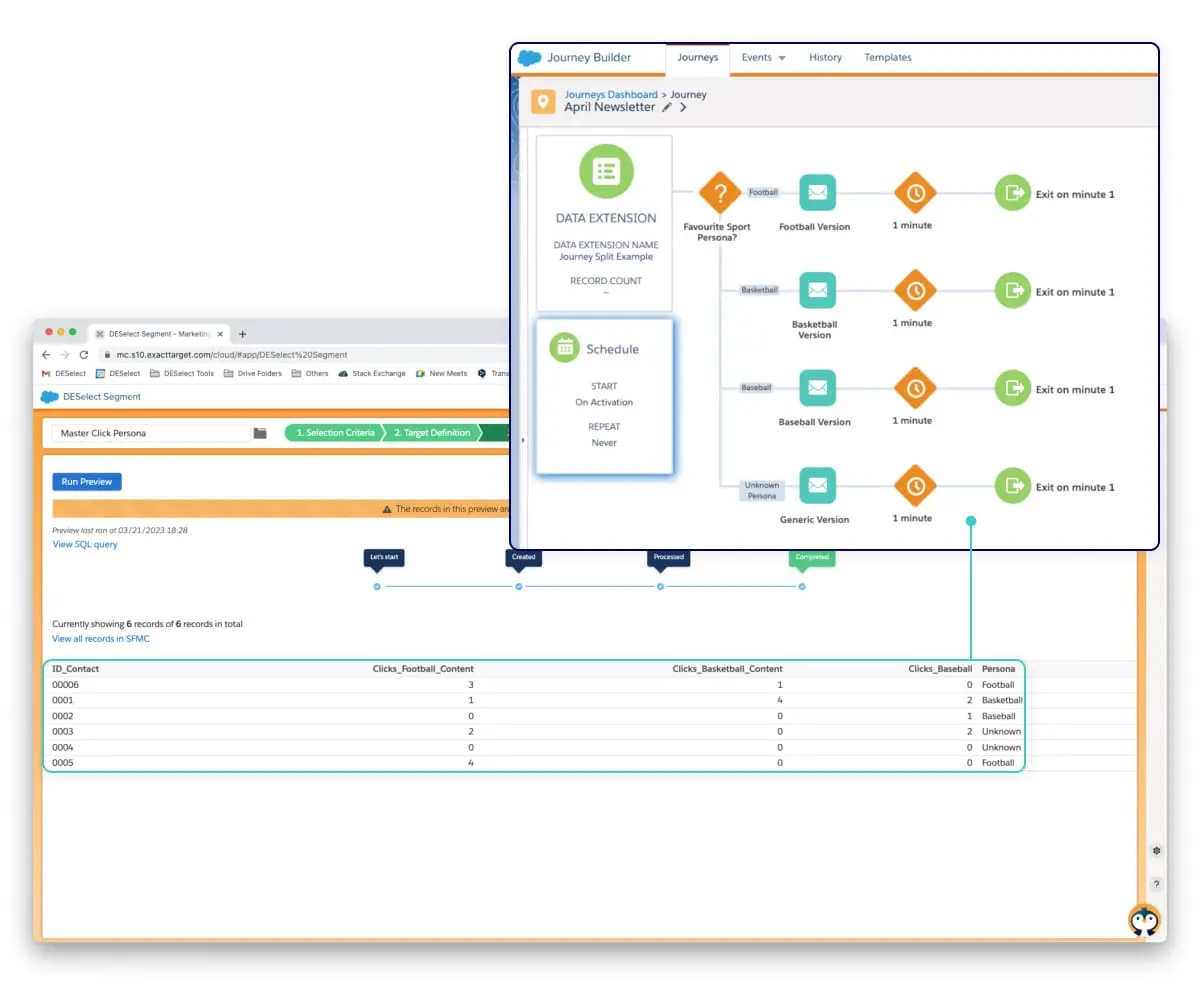Click the Master Click Persona name field
1200x986 pixels.
pos(150,433)
